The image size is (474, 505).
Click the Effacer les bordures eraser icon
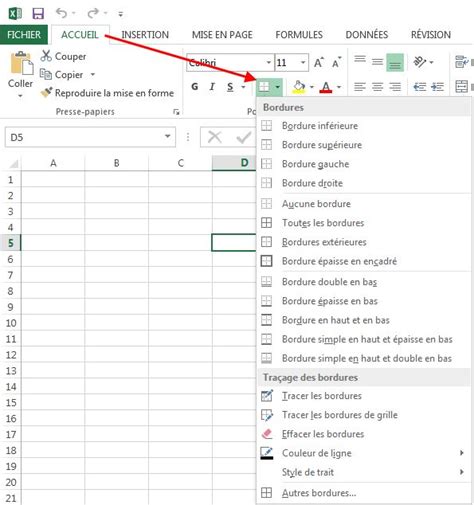pyautogui.click(x=267, y=434)
